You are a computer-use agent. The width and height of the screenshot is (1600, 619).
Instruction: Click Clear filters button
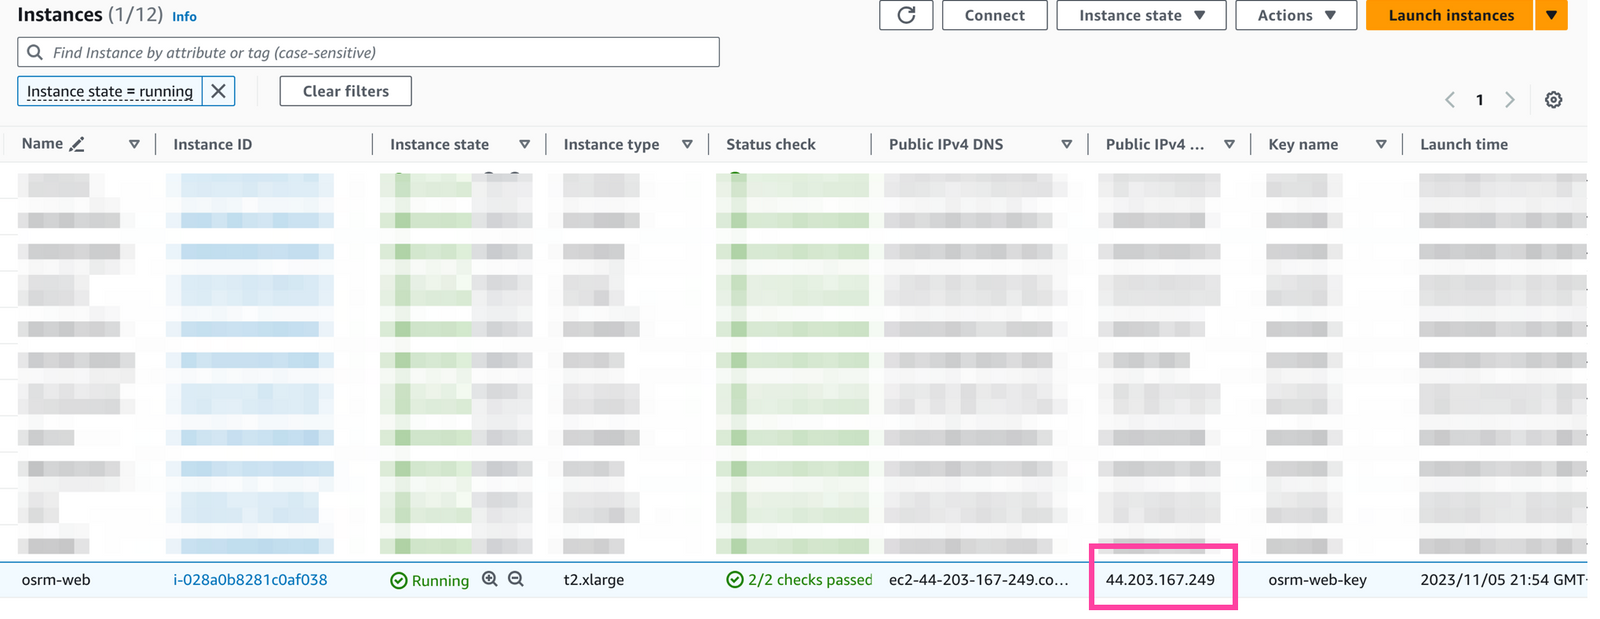click(x=345, y=91)
